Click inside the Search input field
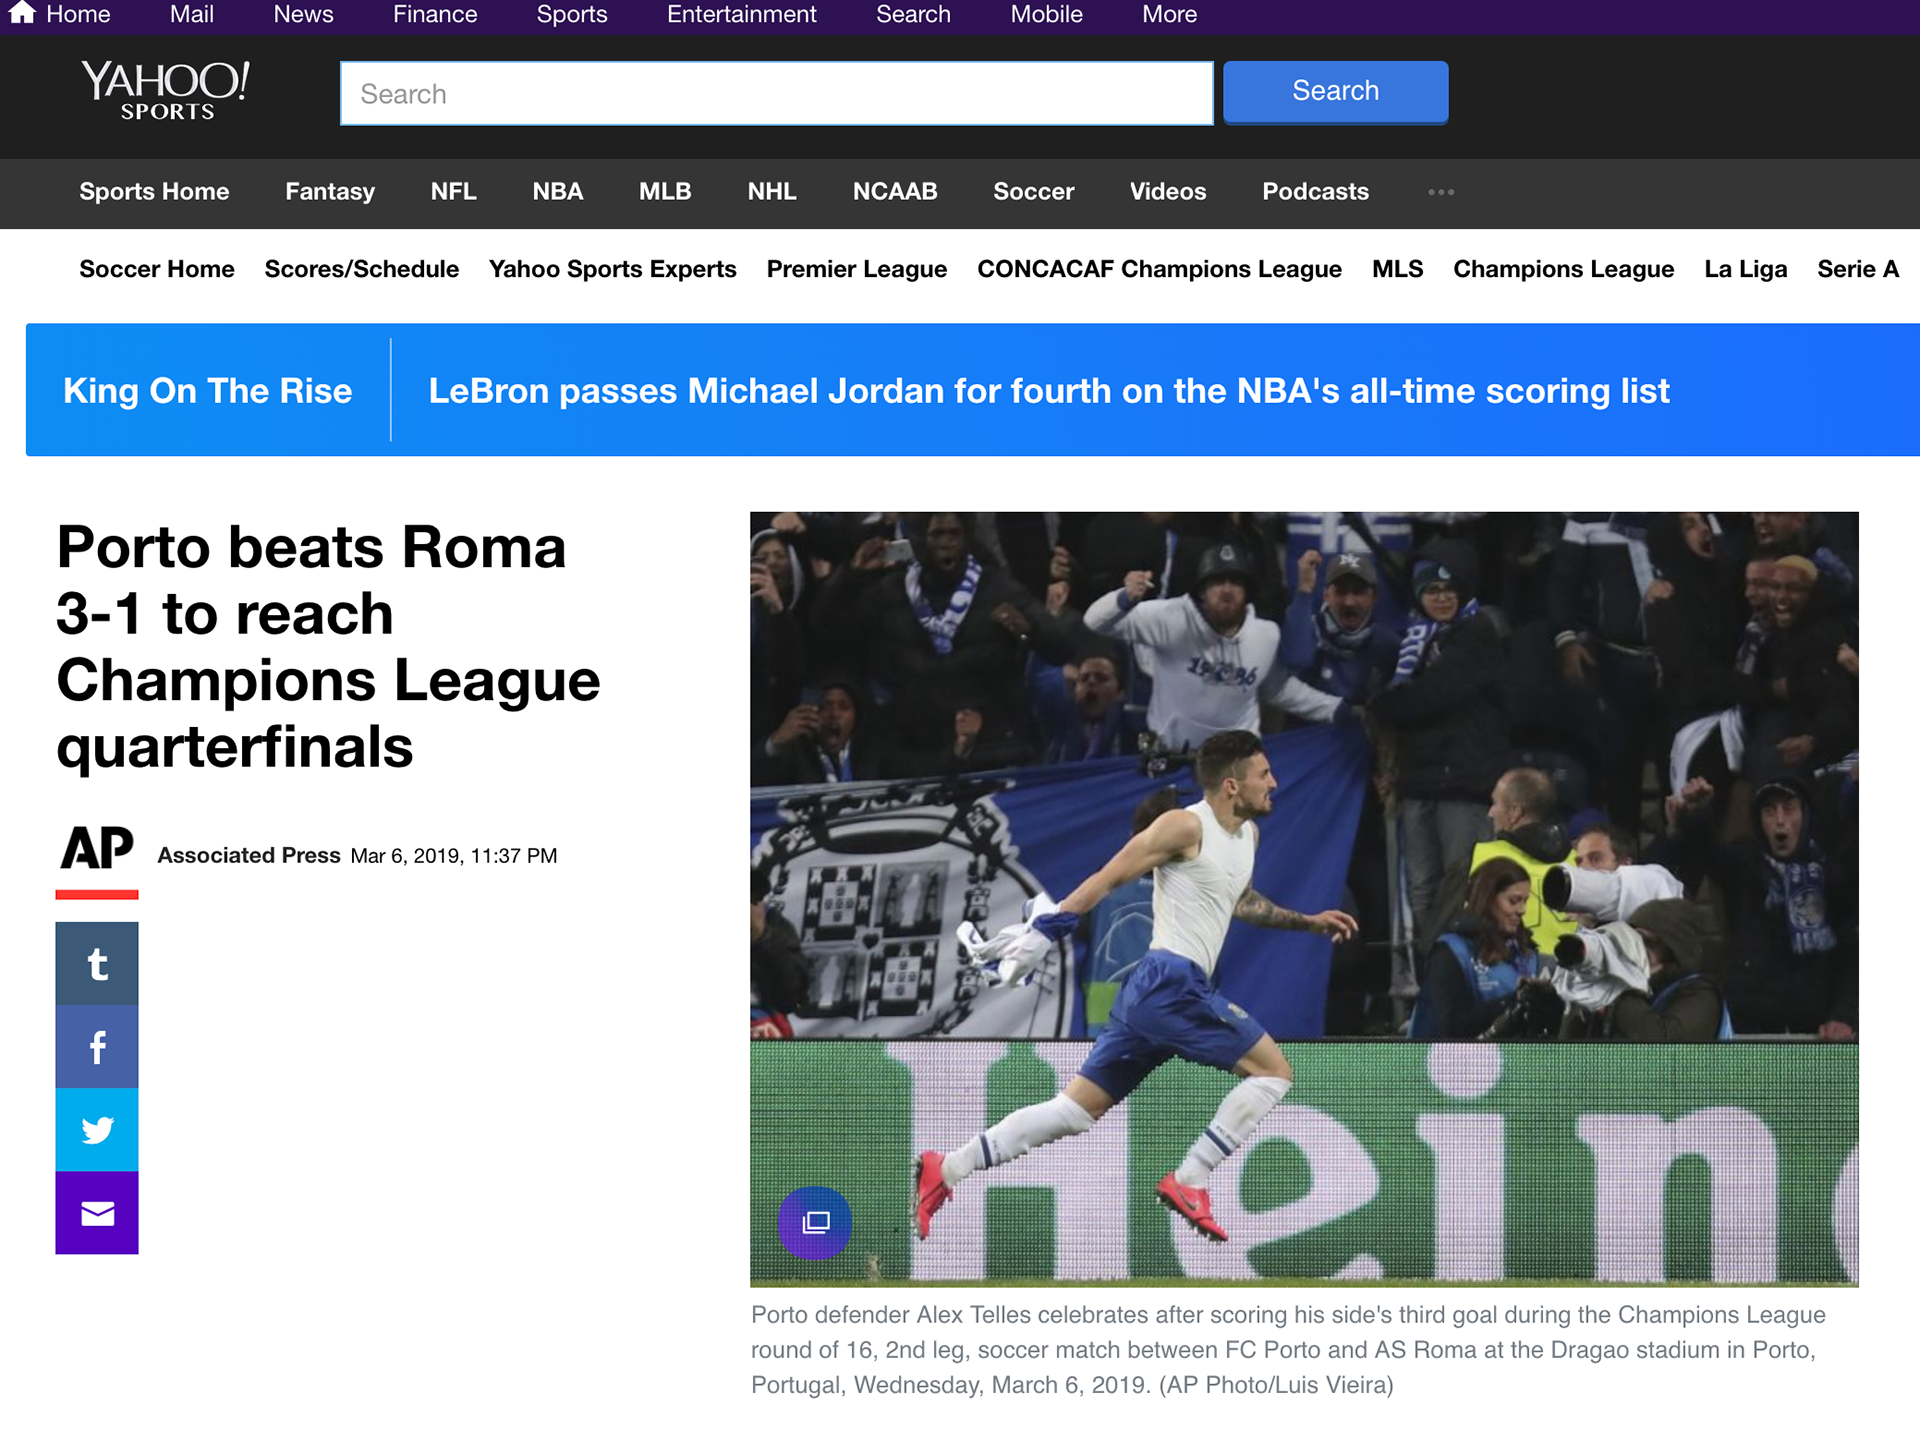Viewport: 1920px width, 1441px height. coord(776,94)
